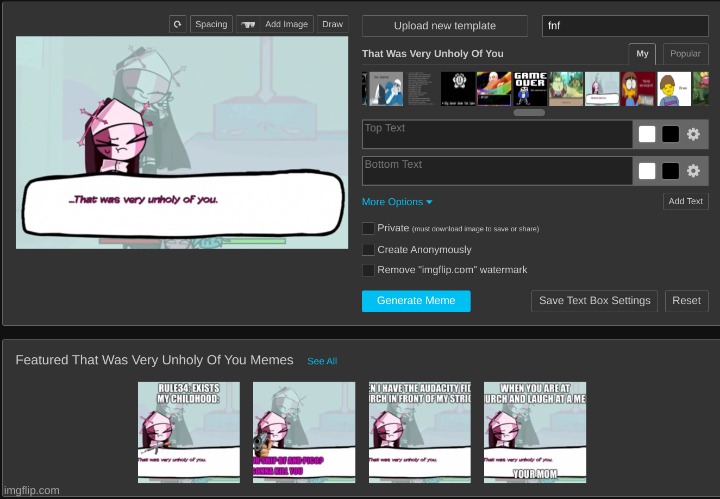The image size is (720, 499).
Task: Switch to the Popular templates tab
Action: tap(685, 54)
